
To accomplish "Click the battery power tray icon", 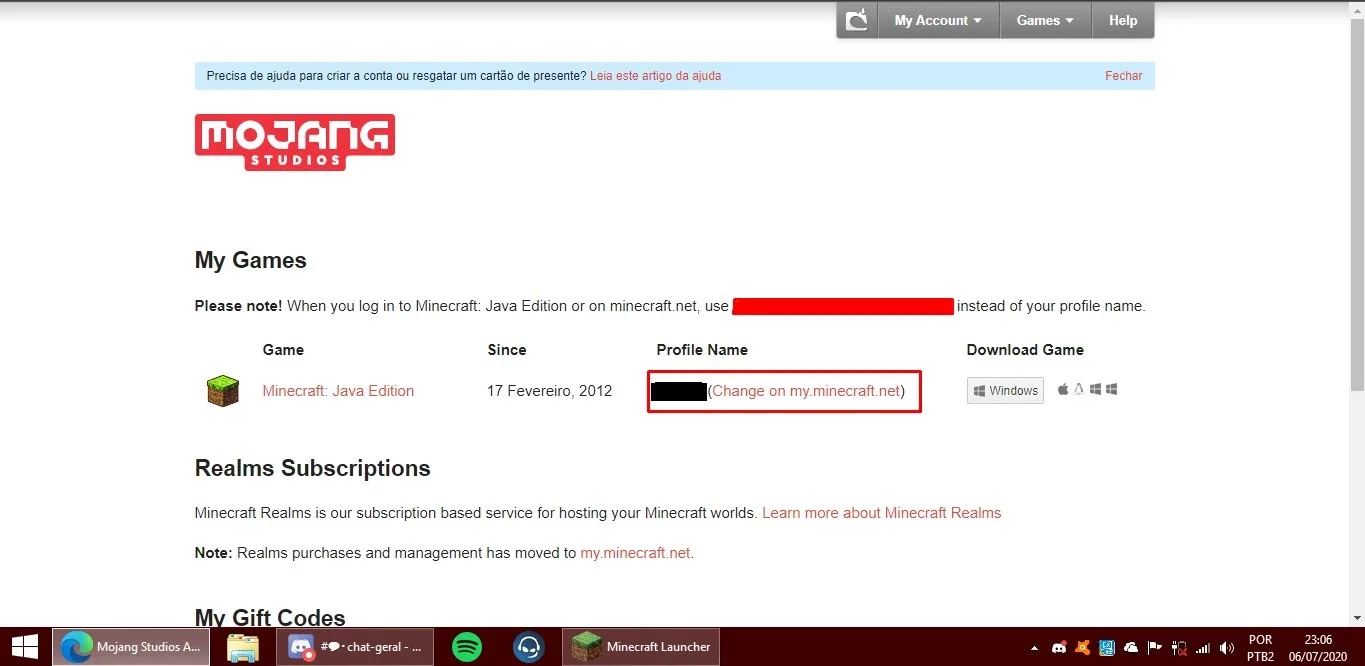I will tap(1179, 648).
